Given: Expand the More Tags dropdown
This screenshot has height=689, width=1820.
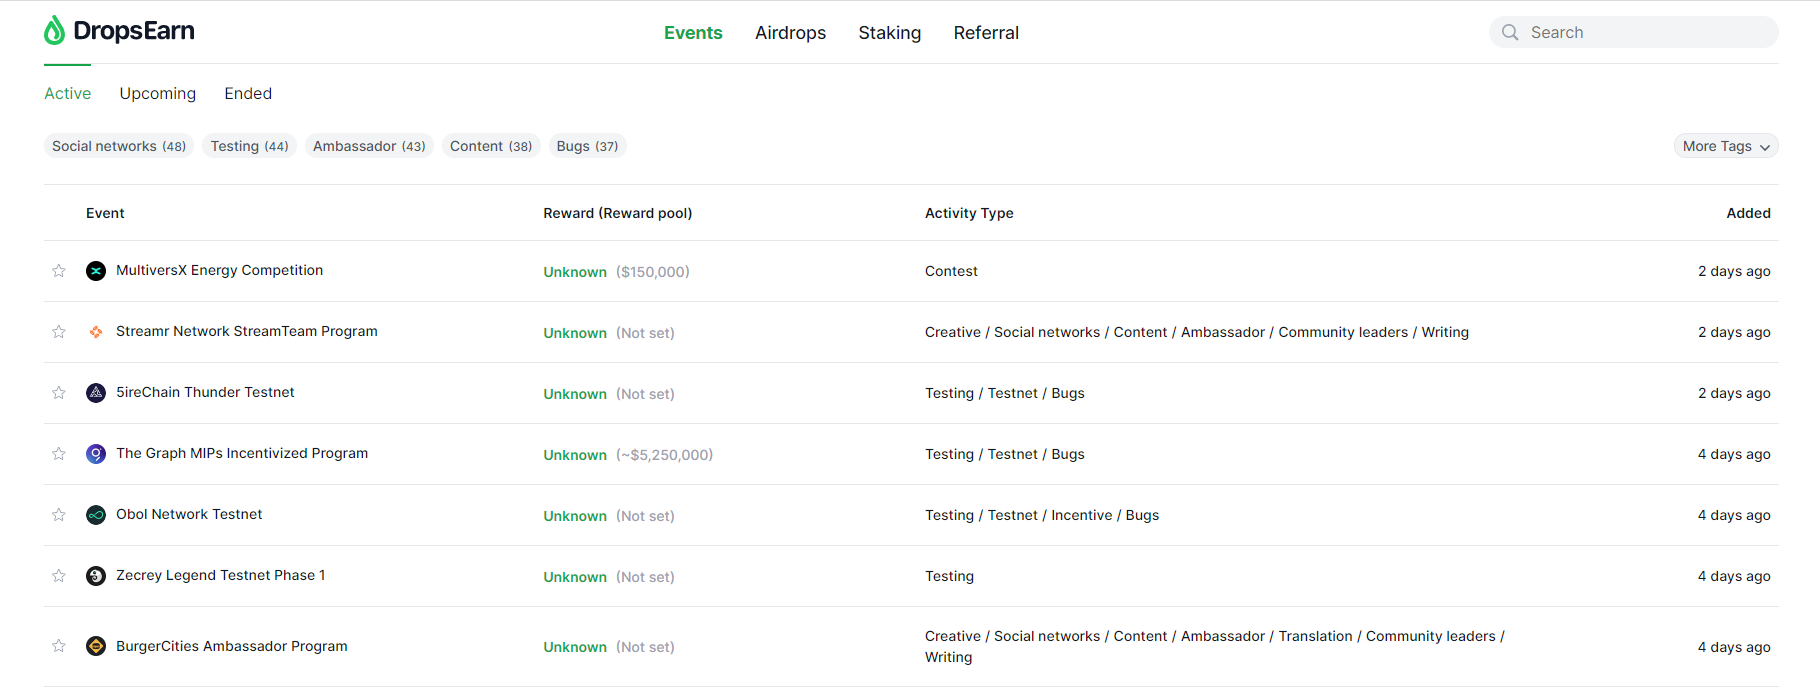Looking at the screenshot, I should [1725, 146].
